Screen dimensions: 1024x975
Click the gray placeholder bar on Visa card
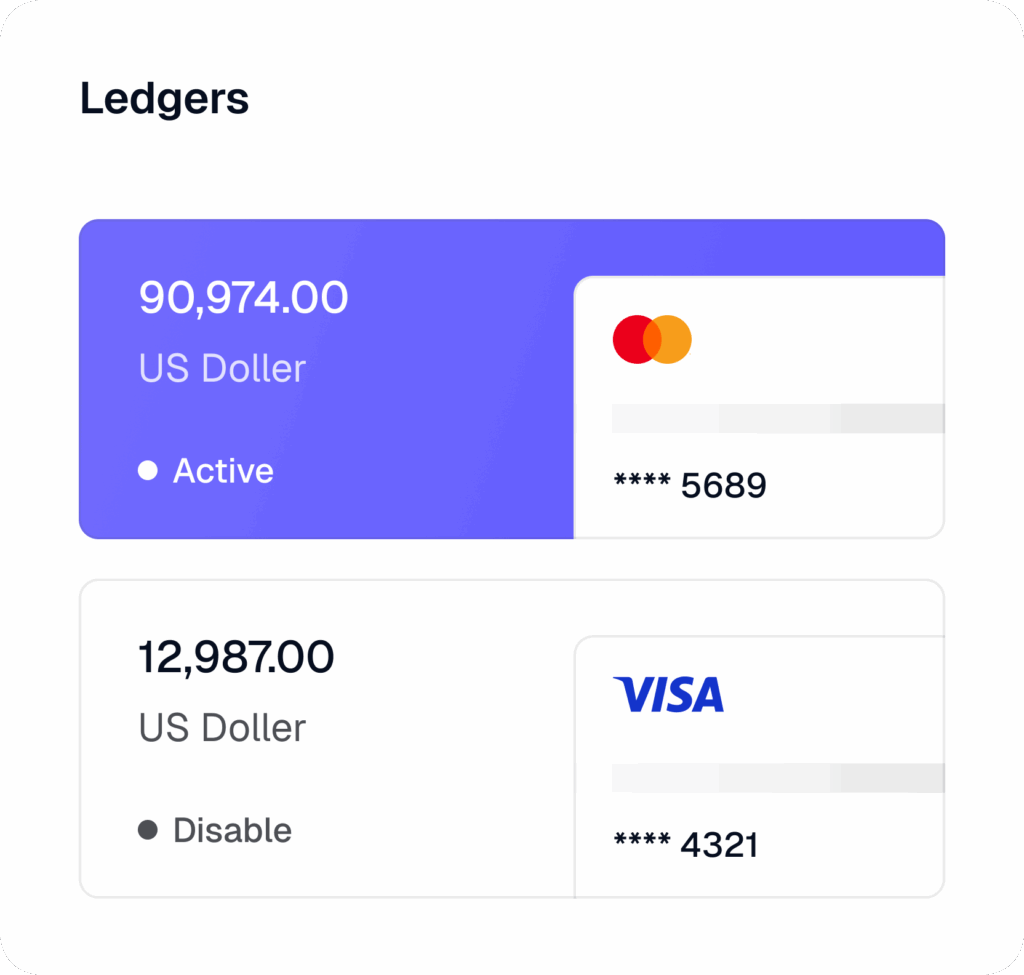point(778,778)
